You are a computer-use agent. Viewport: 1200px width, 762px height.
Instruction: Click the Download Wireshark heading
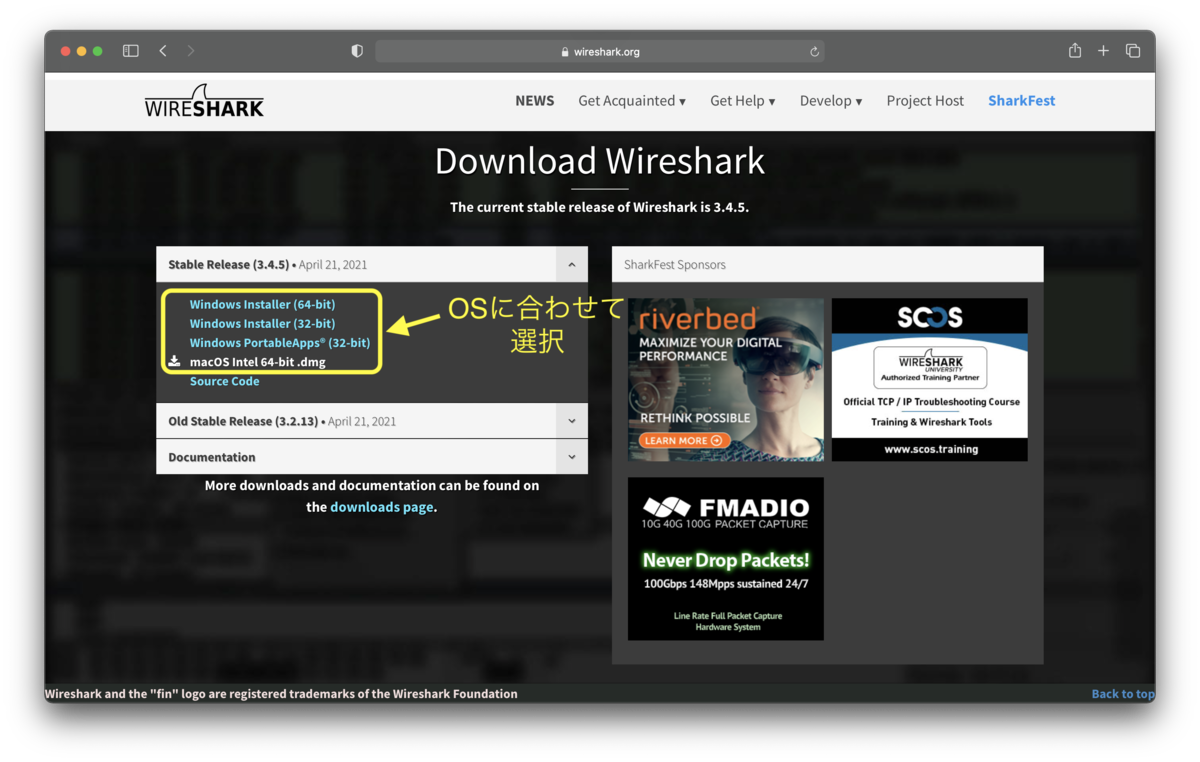pyautogui.click(x=600, y=161)
